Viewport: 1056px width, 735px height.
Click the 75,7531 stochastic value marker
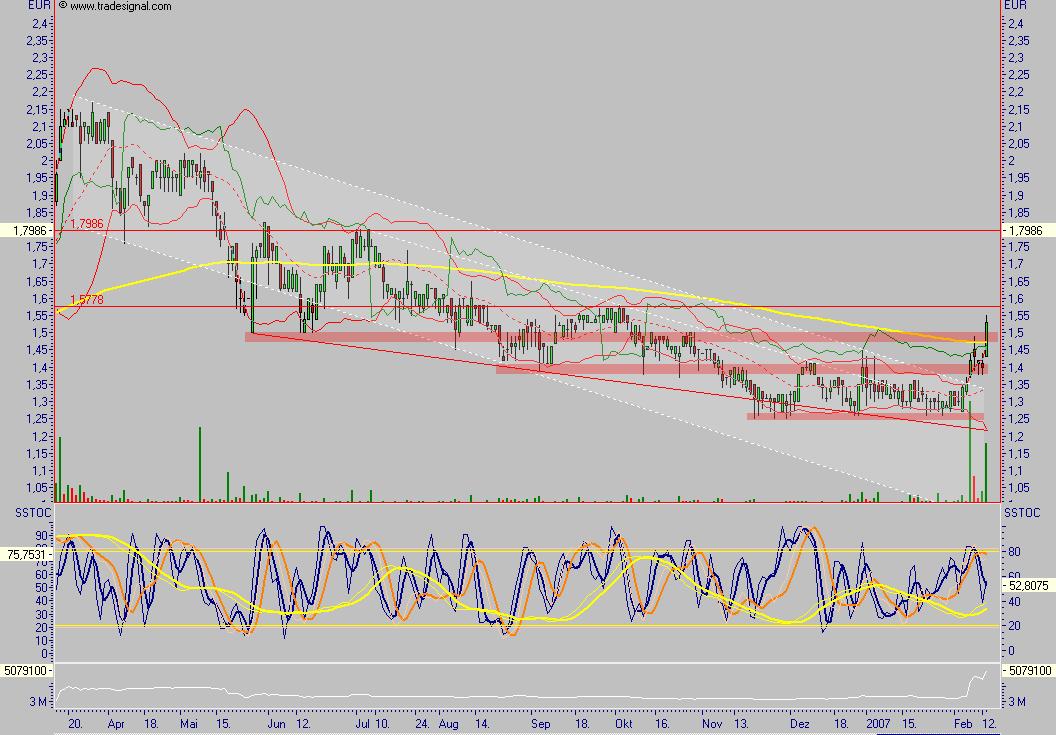point(29,552)
